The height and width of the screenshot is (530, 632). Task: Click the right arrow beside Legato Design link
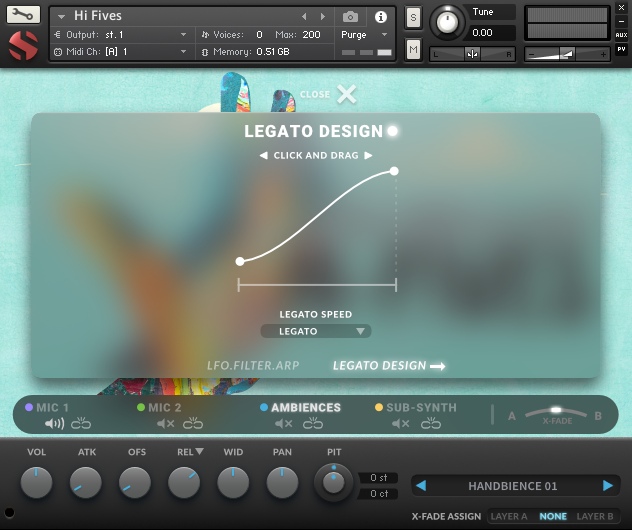pyautogui.click(x=438, y=366)
